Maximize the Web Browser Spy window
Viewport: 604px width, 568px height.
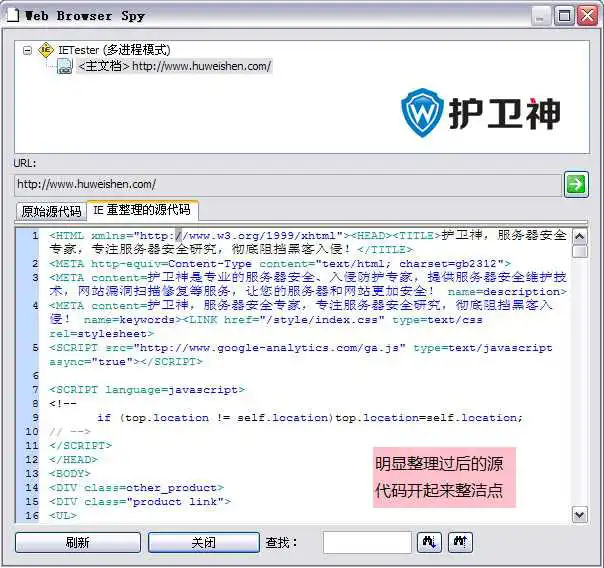(564, 15)
